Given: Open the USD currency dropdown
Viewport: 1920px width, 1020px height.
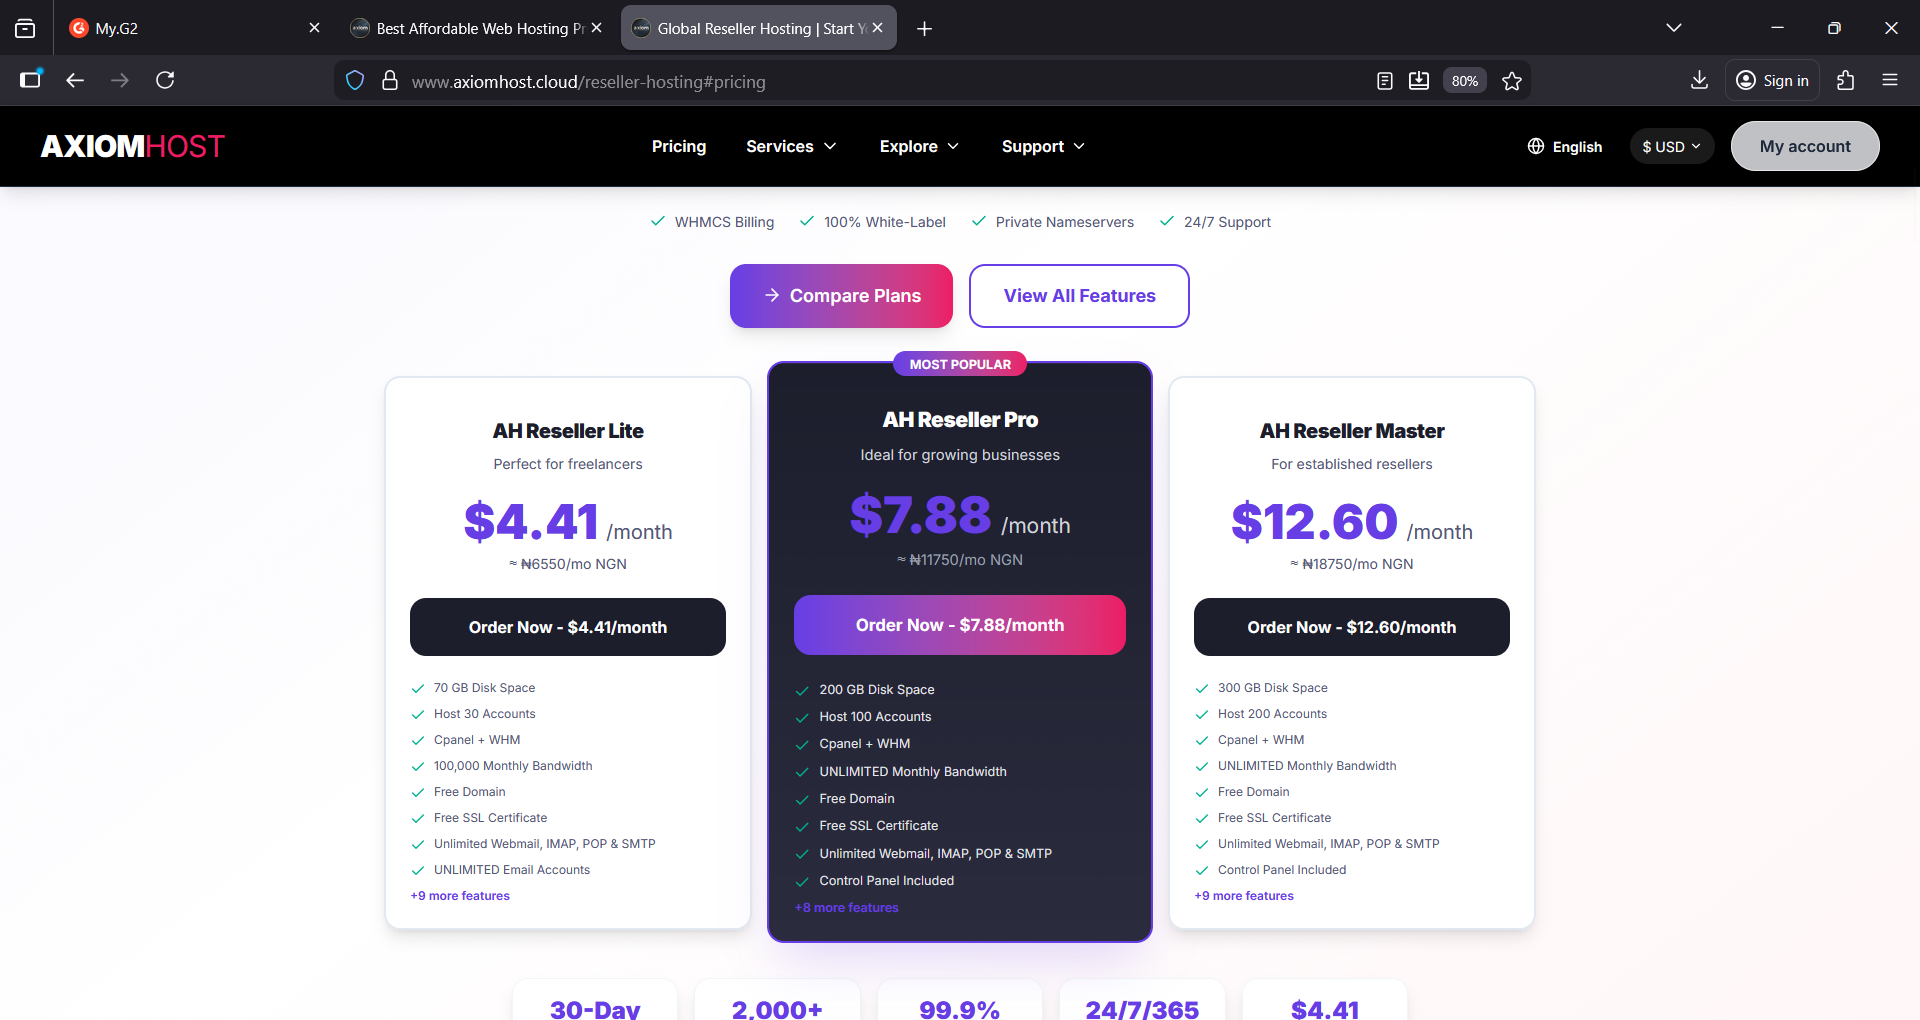Looking at the screenshot, I should click(x=1672, y=147).
